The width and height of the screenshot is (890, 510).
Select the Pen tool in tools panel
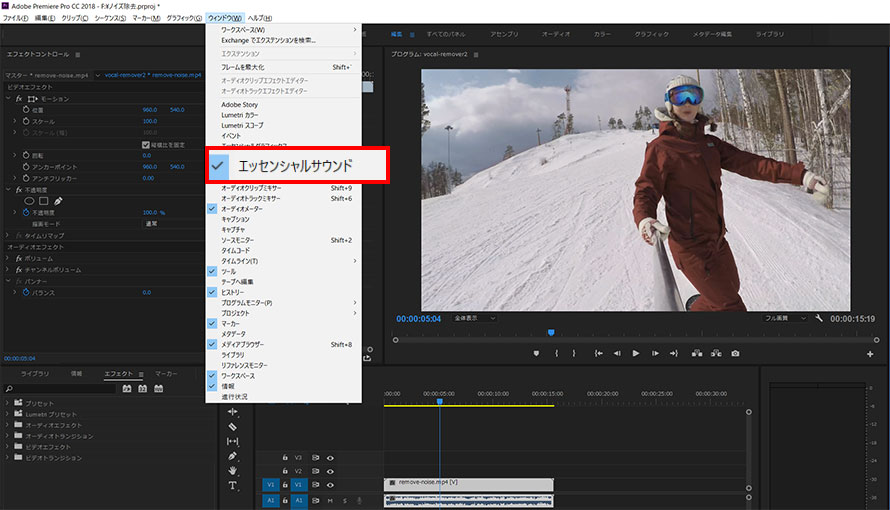pos(233,456)
